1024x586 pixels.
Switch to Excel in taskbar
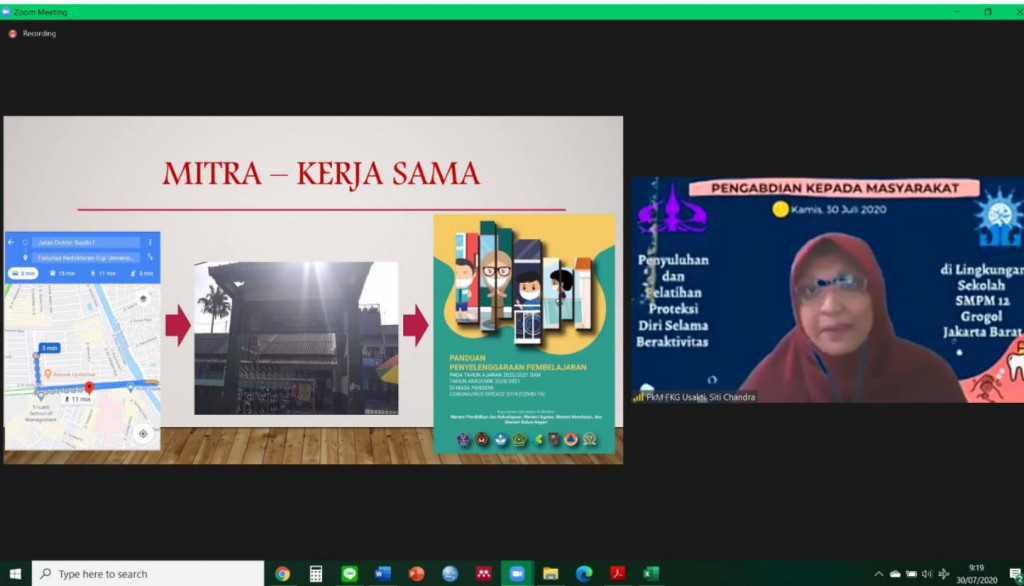click(x=651, y=574)
